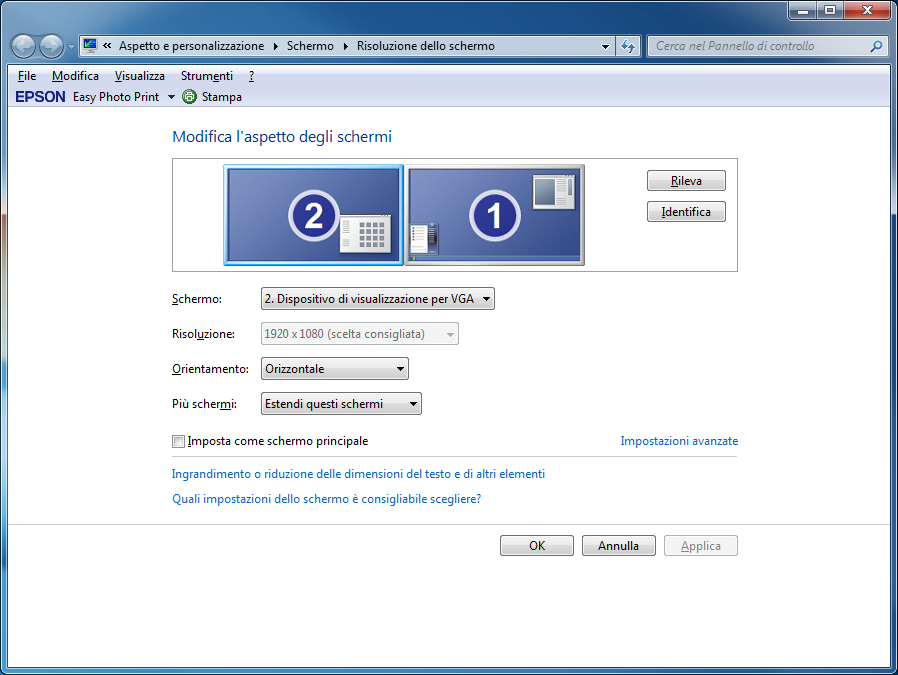The image size is (898, 675).
Task: Select monitor 1 in the display preview
Action: click(494, 216)
